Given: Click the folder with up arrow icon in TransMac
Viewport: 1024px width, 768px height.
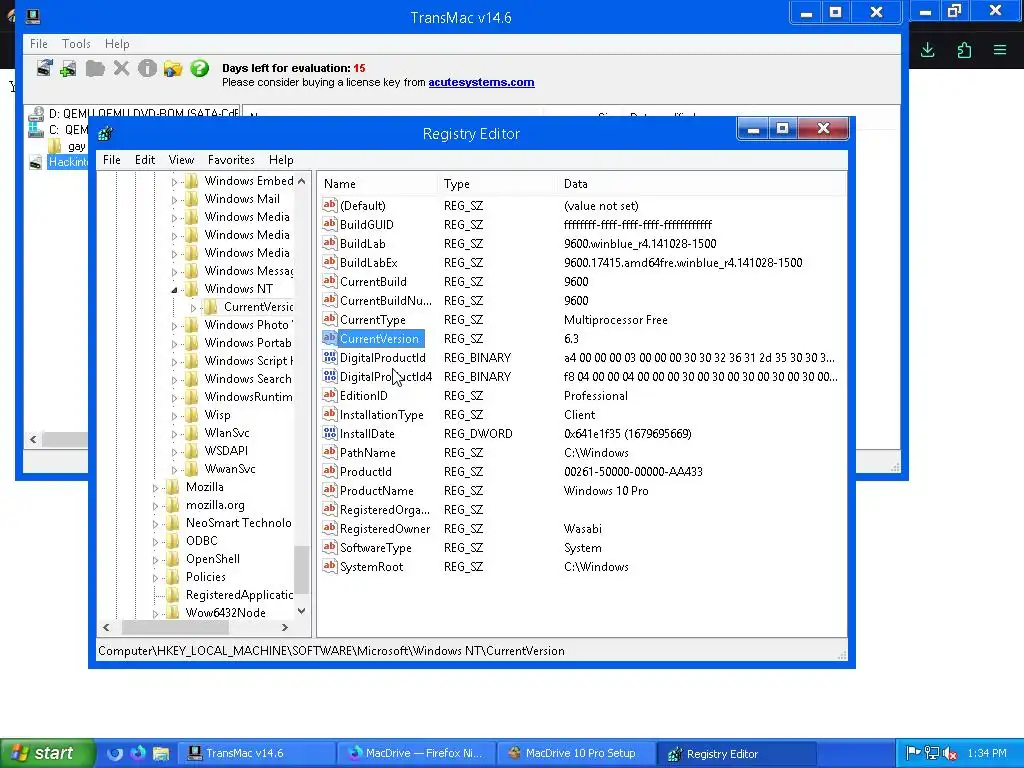Looking at the screenshot, I should point(173,68).
